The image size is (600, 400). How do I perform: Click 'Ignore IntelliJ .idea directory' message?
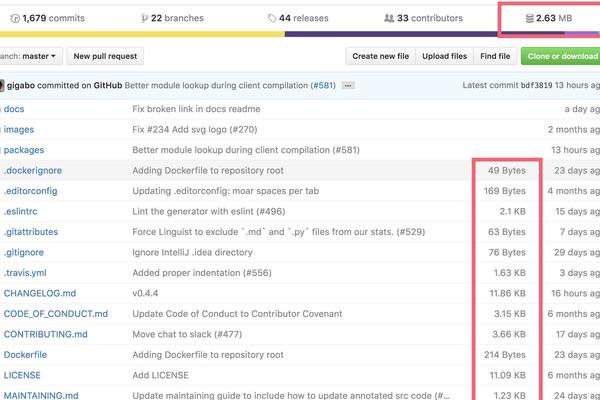tap(192, 252)
